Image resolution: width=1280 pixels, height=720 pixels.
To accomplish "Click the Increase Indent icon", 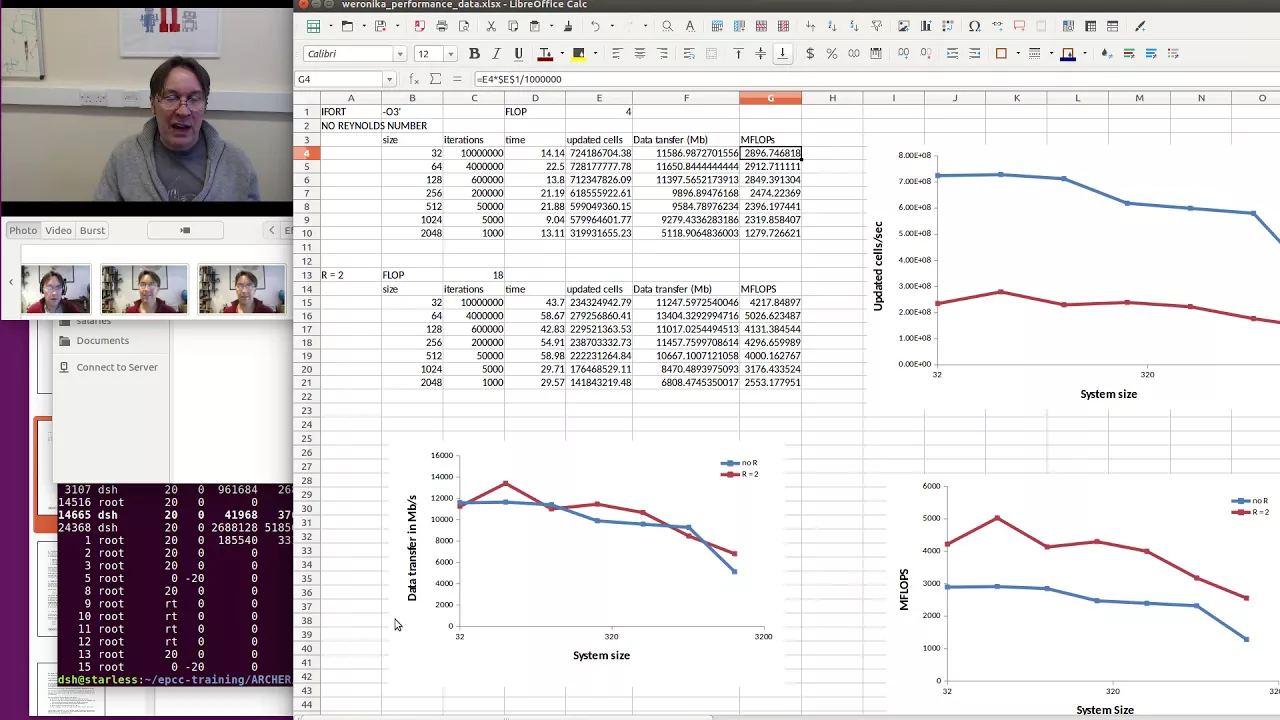I will (x=952, y=54).
